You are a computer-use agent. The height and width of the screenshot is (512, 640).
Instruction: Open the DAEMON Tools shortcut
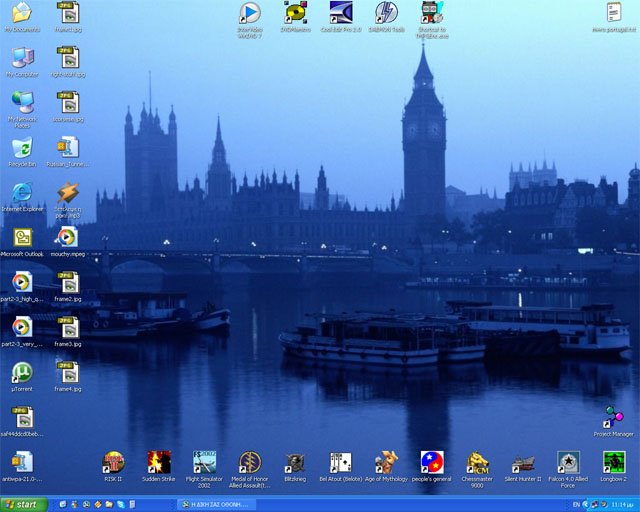(387, 13)
